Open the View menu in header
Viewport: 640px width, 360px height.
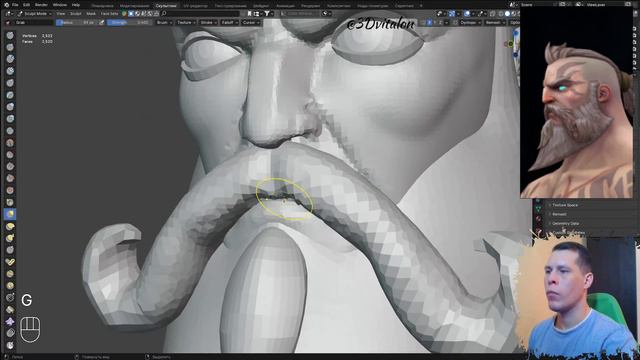61,13
